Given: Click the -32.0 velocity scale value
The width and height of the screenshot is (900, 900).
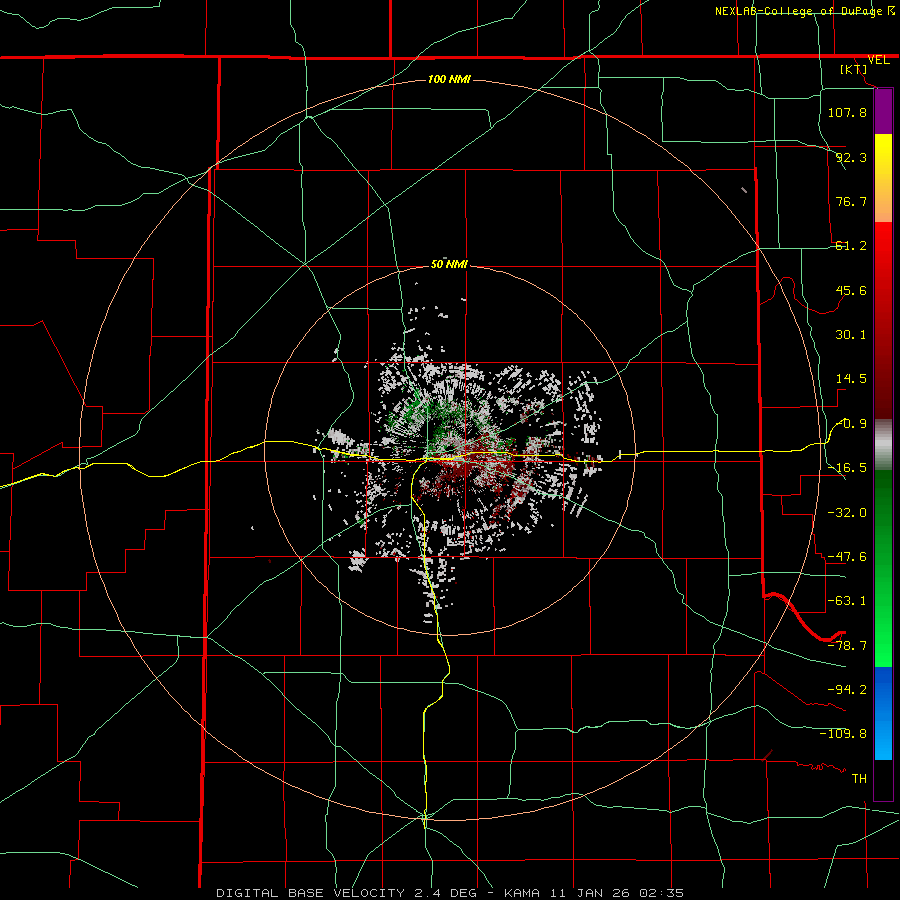Looking at the screenshot, I should [847, 513].
